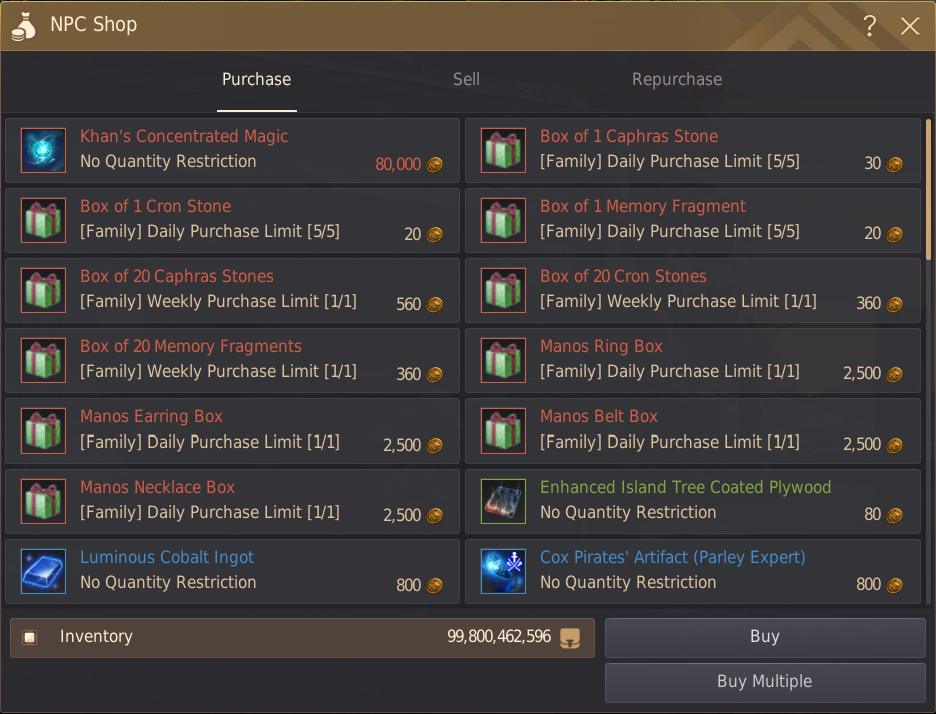The height and width of the screenshot is (714, 936).
Task: Click the Box of 20 Caphras Stones icon
Action: click(43, 291)
